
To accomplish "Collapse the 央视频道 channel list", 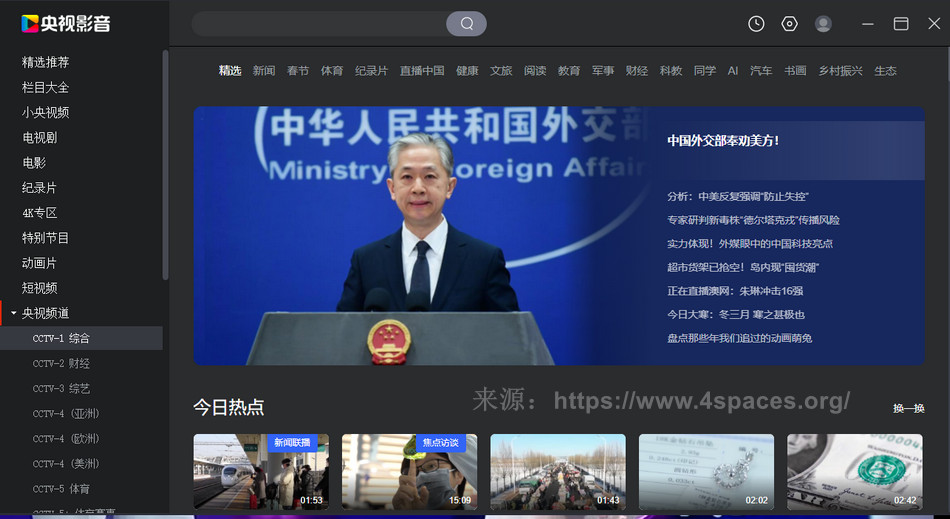I will [14, 313].
